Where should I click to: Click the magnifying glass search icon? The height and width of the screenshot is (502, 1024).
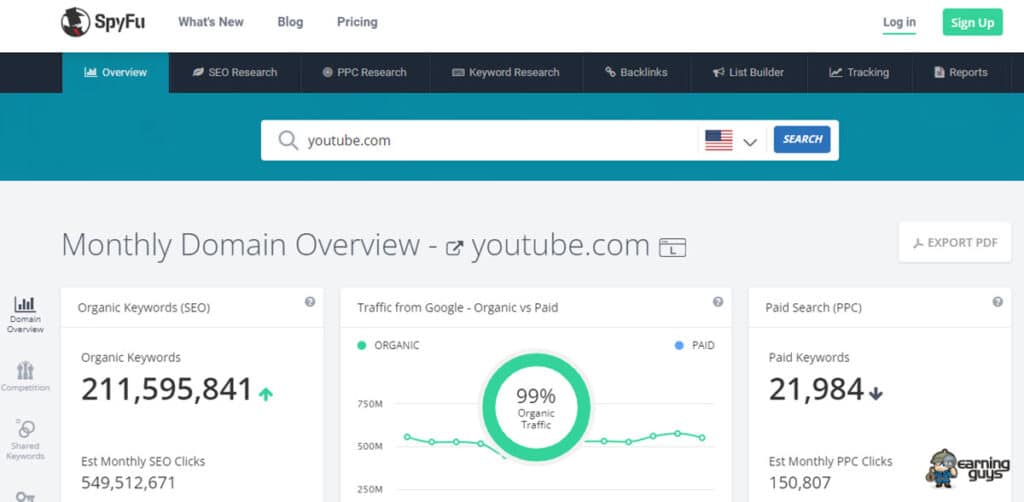pos(288,140)
